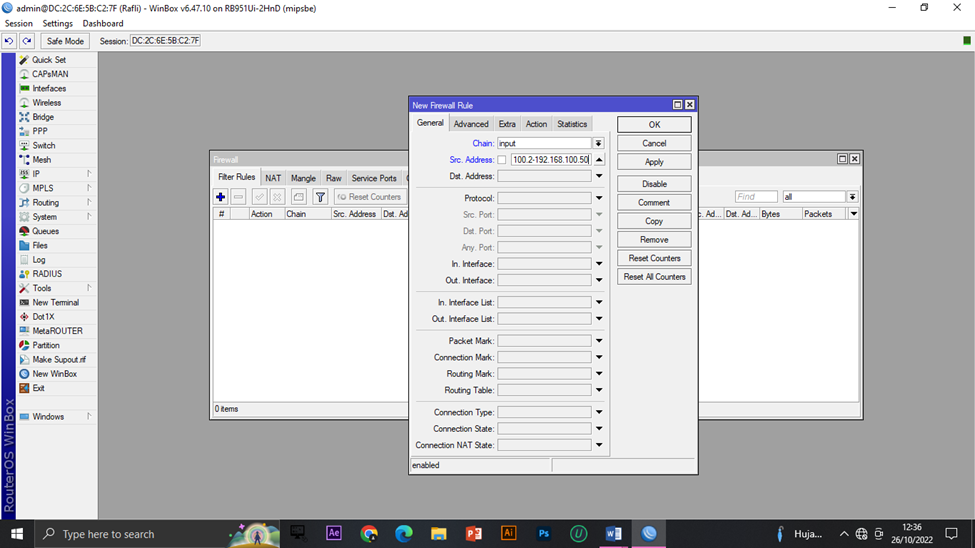Screen dimensions: 975x548
Task: Switch to Action tab
Action: [x=536, y=124]
